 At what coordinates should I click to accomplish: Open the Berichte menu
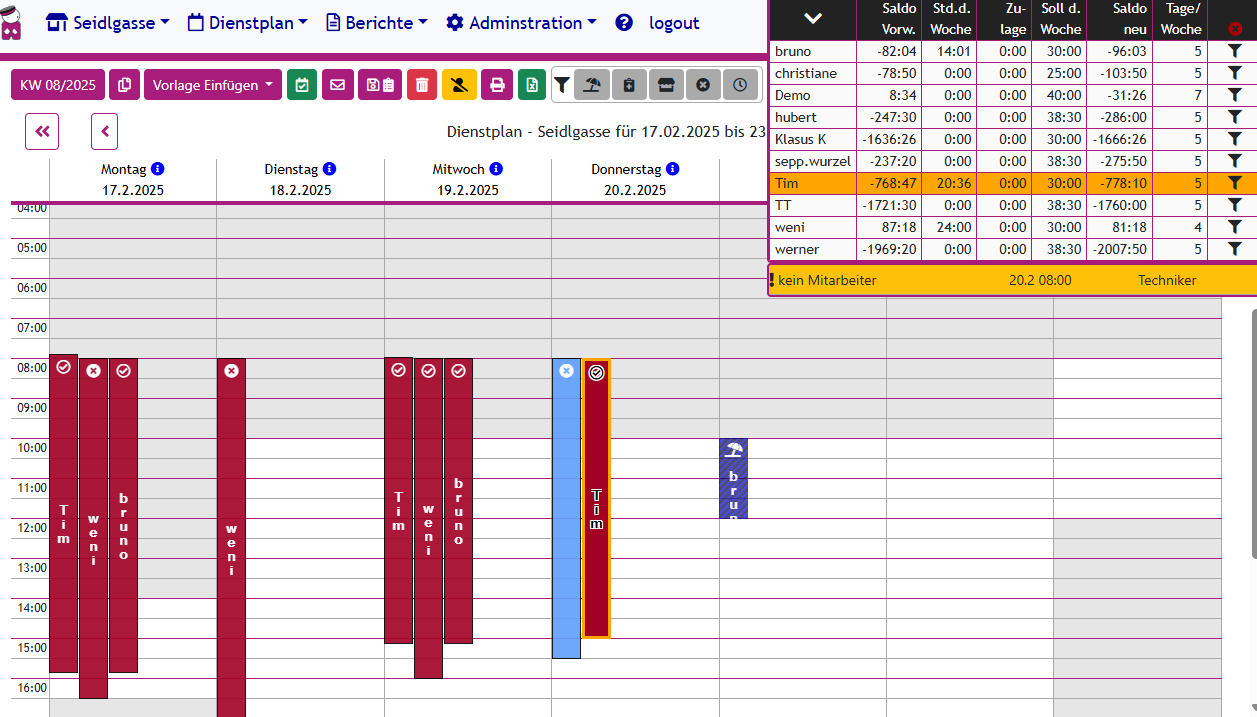tap(377, 22)
